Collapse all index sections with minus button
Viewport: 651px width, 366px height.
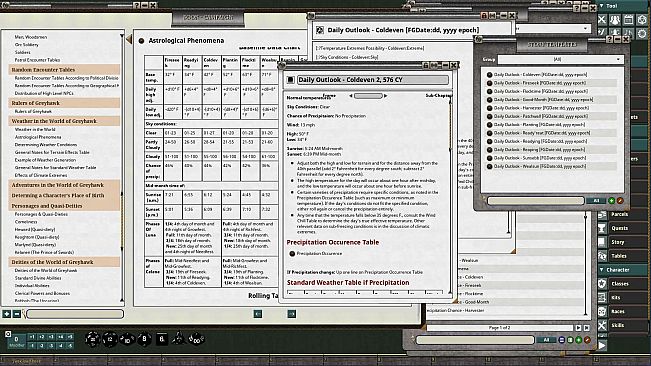point(16,314)
